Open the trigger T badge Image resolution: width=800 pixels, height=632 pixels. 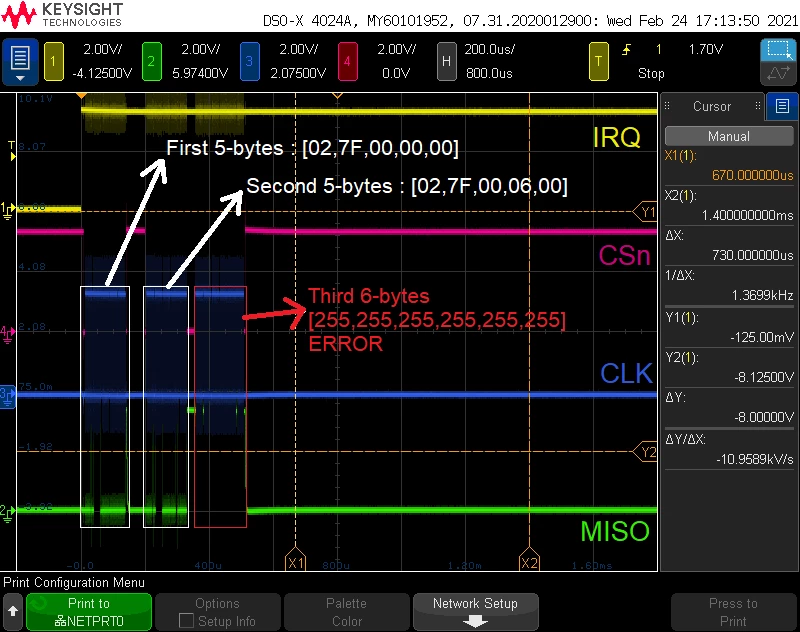pyautogui.click(x=598, y=62)
